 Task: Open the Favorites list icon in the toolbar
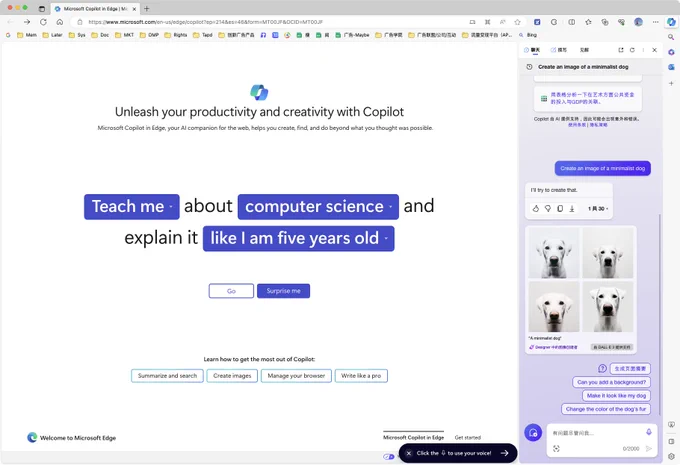tap(588, 22)
